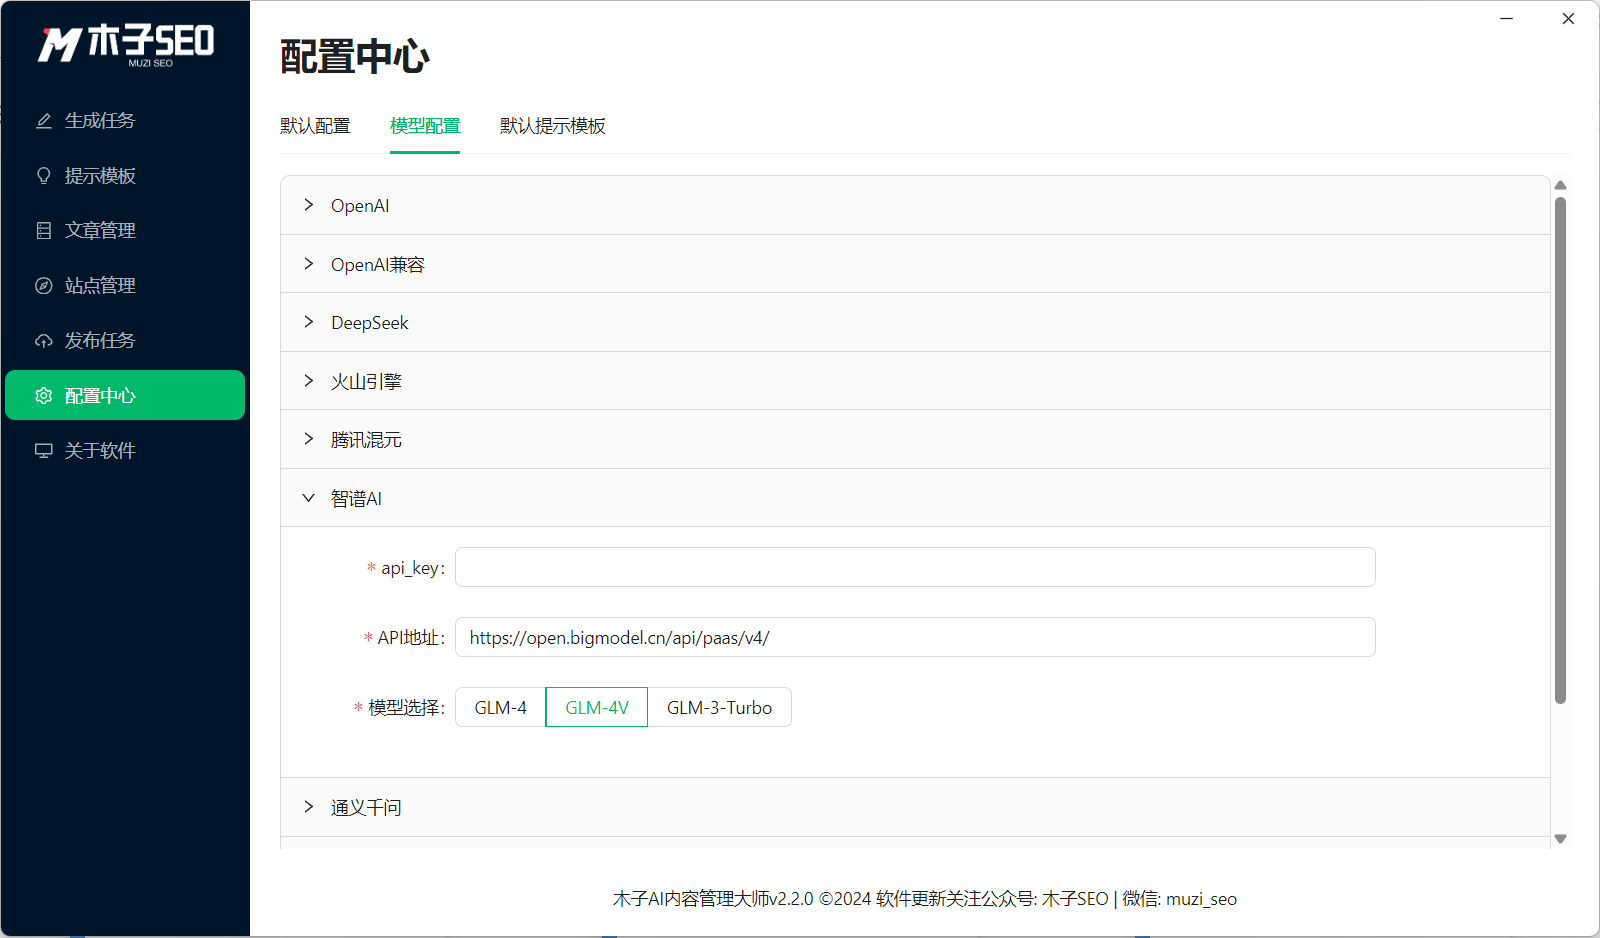The height and width of the screenshot is (938, 1600).
Task: Open 关于软件 in the sidebar
Action: tap(125, 450)
